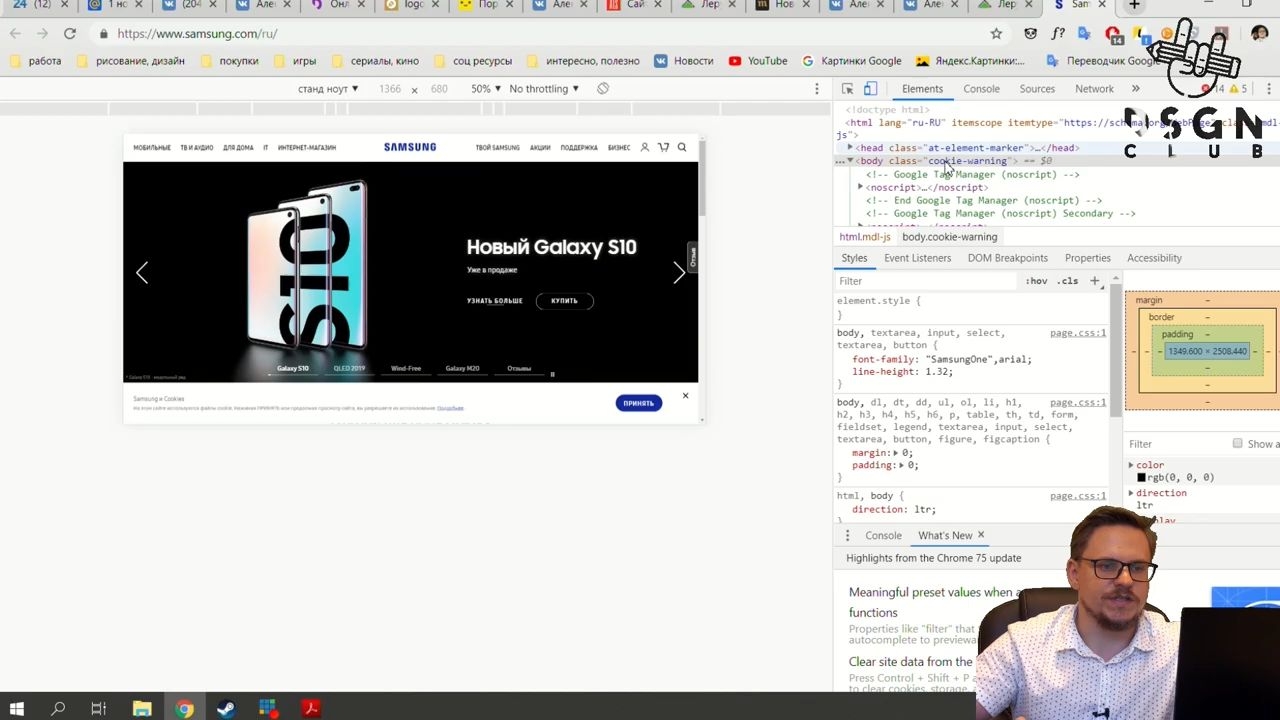The width and height of the screenshot is (1280, 720).
Task: Expand the margin shorthand property
Action: (x=897, y=453)
